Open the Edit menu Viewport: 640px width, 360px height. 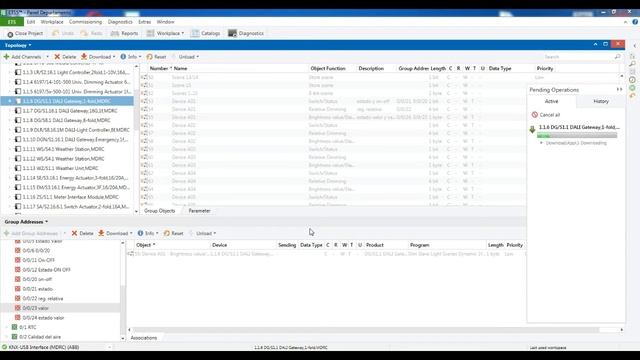(31, 22)
